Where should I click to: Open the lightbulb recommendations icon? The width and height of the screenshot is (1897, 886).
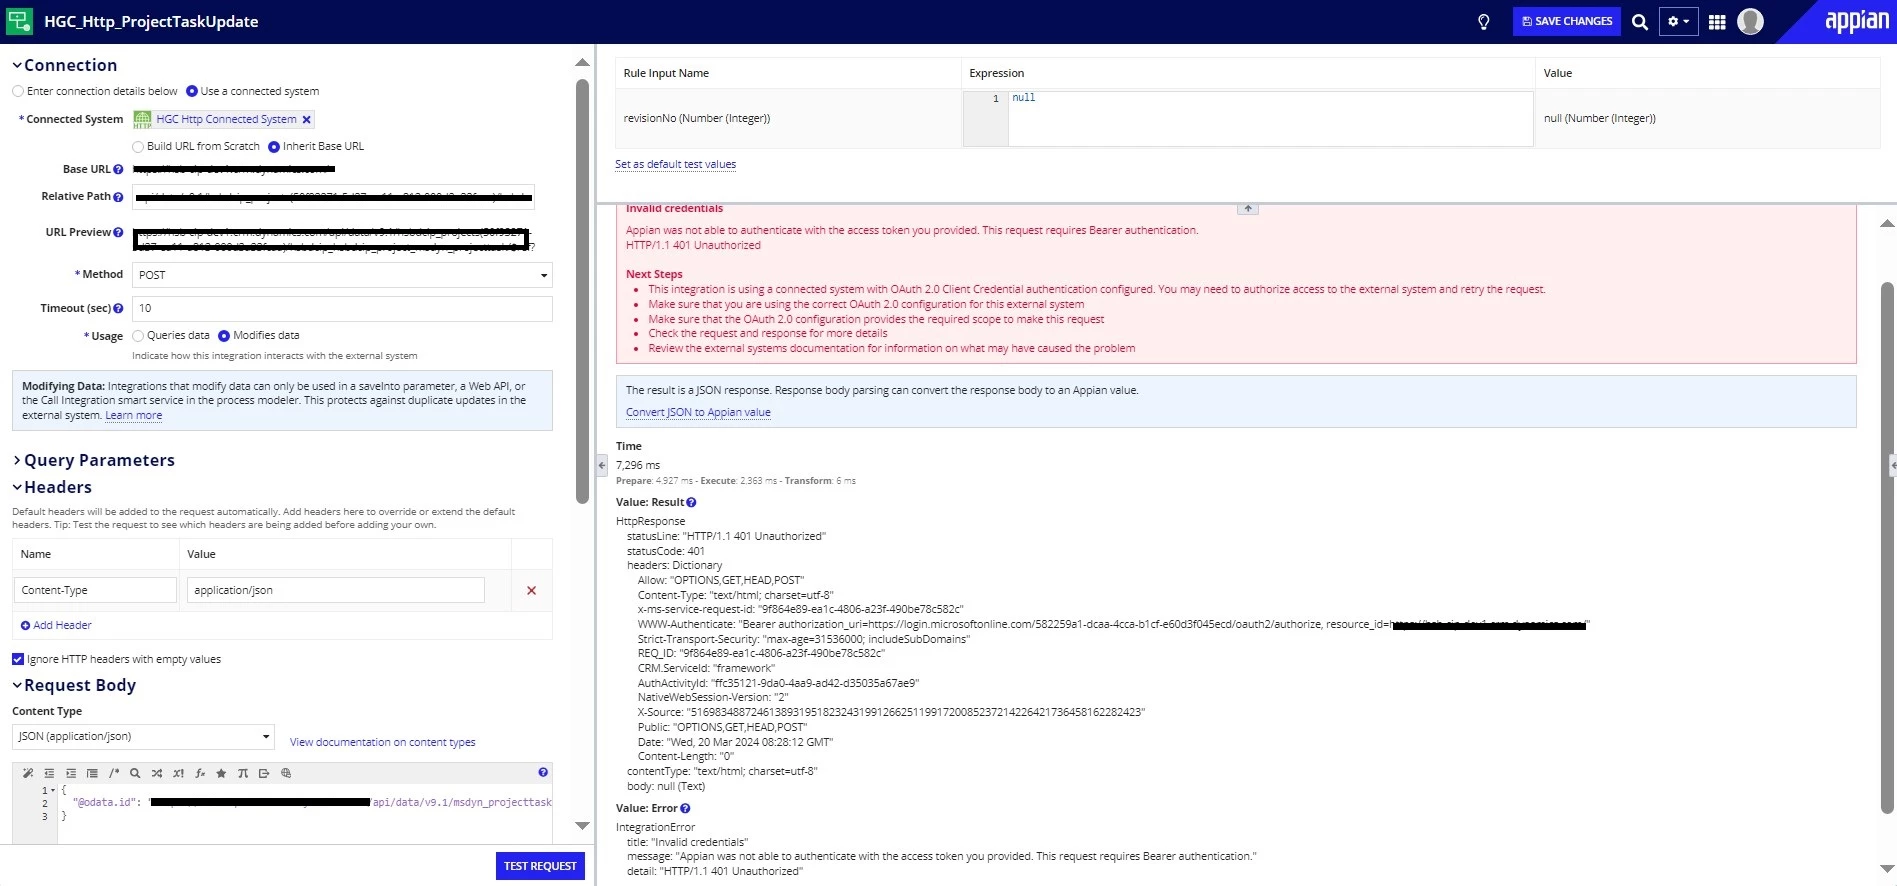(1484, 22)
